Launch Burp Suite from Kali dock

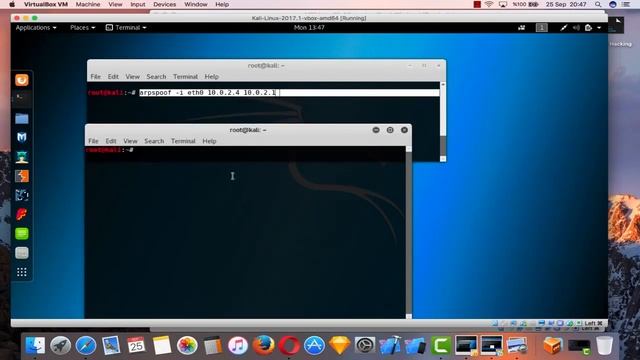(22, 176)
